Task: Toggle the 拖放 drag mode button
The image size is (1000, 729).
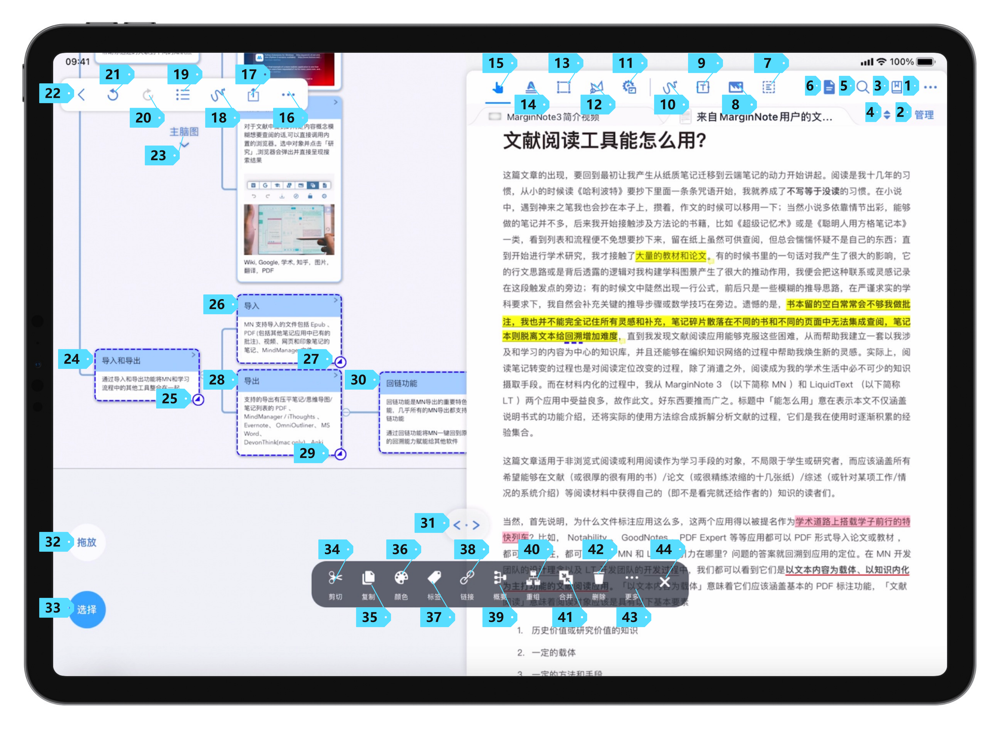Action: tap(87, 542)
